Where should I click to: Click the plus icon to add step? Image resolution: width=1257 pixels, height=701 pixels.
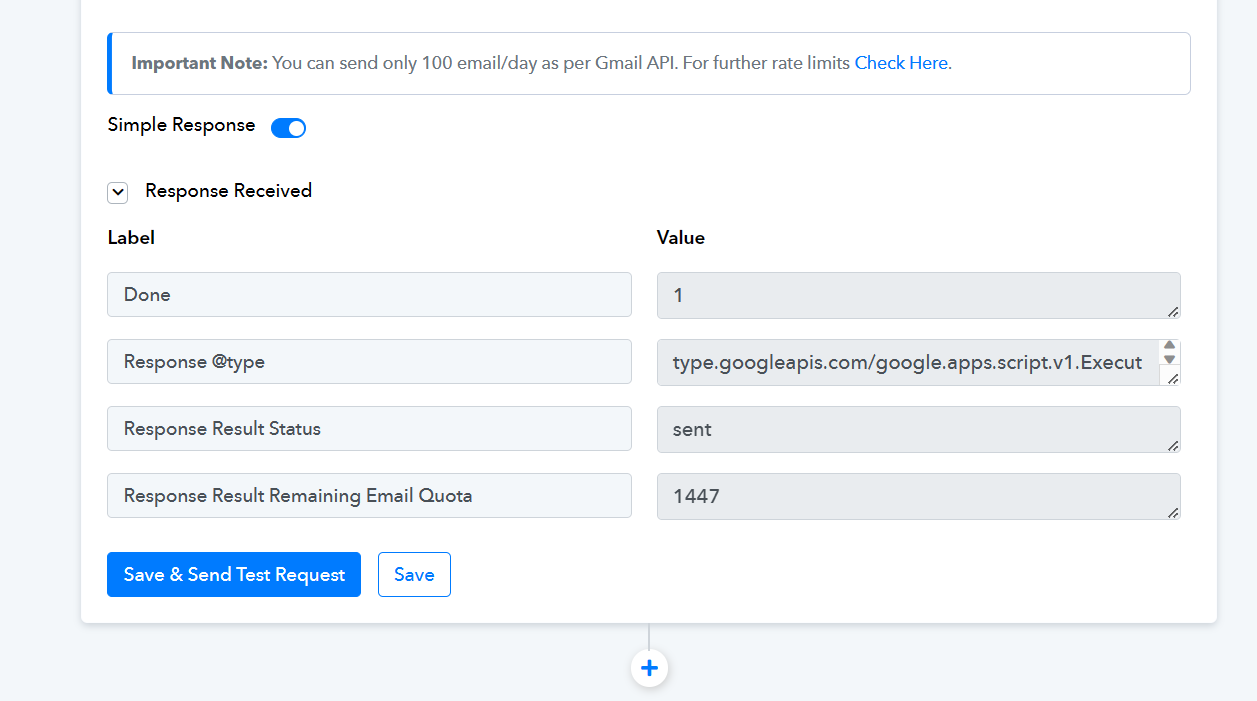649,668
